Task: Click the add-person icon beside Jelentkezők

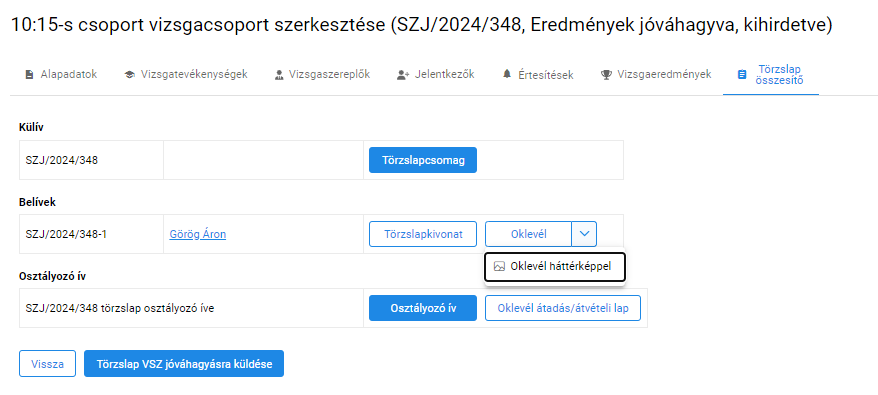Action: (x=403, y=75)
